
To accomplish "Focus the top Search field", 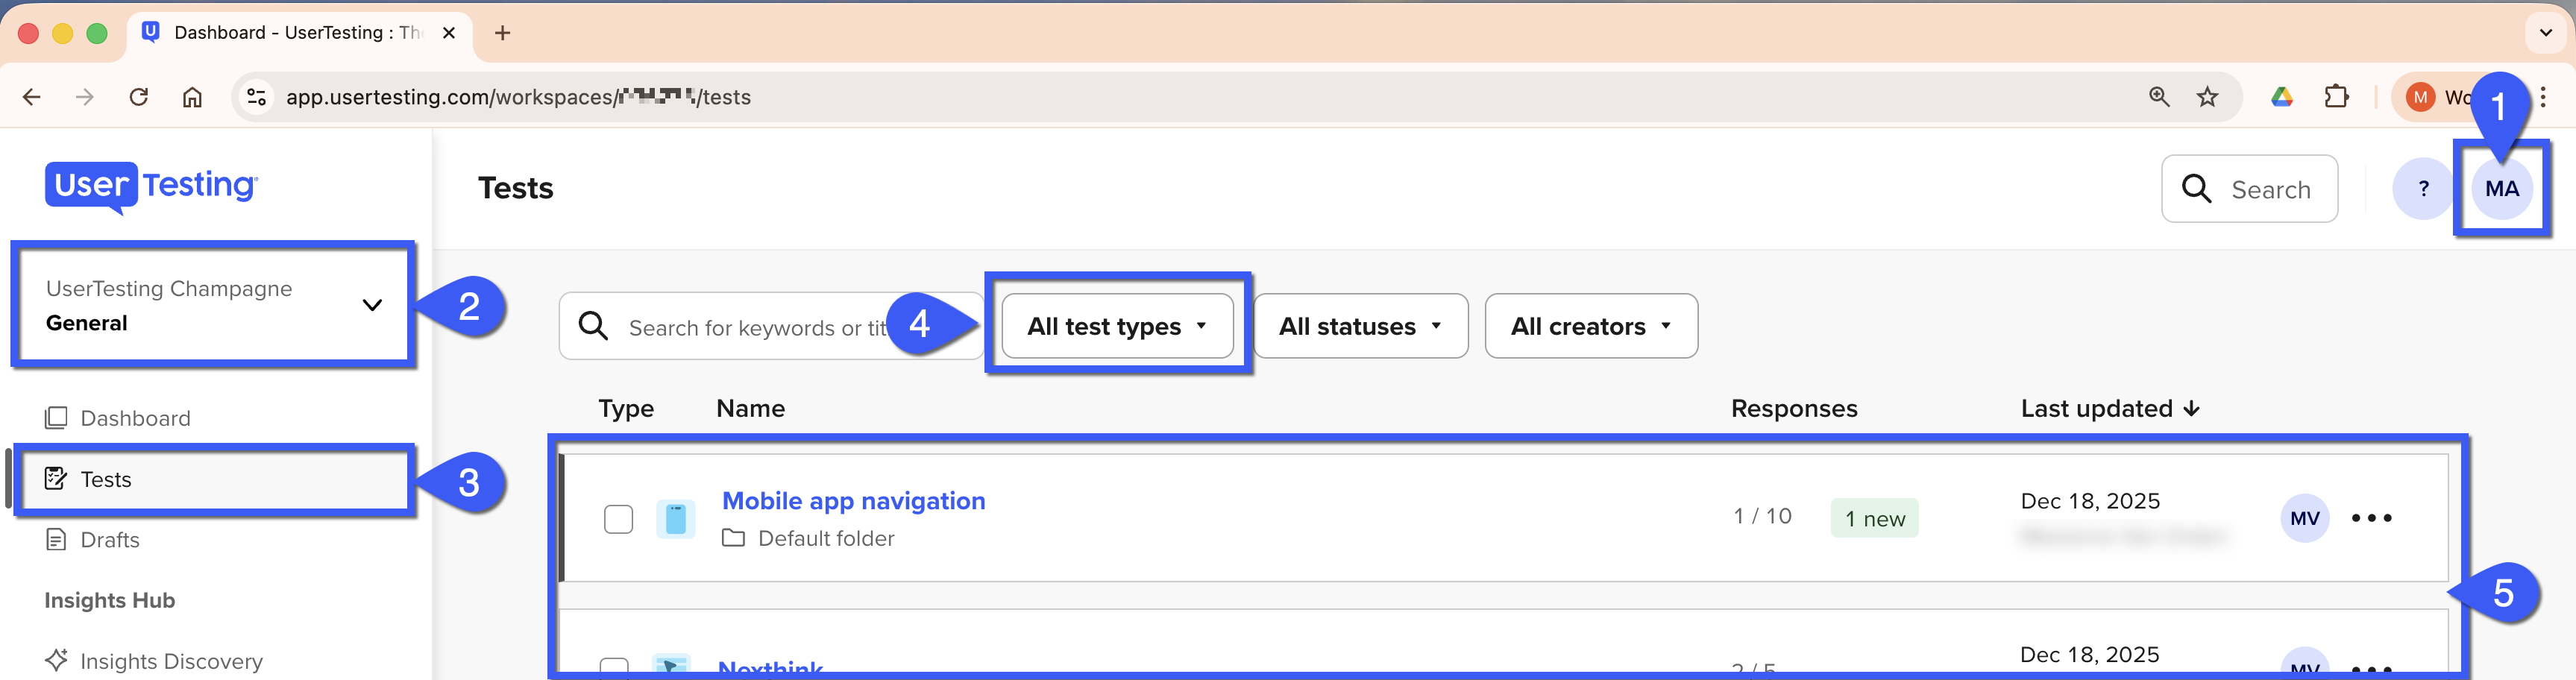I will [x=2249, y=189].
